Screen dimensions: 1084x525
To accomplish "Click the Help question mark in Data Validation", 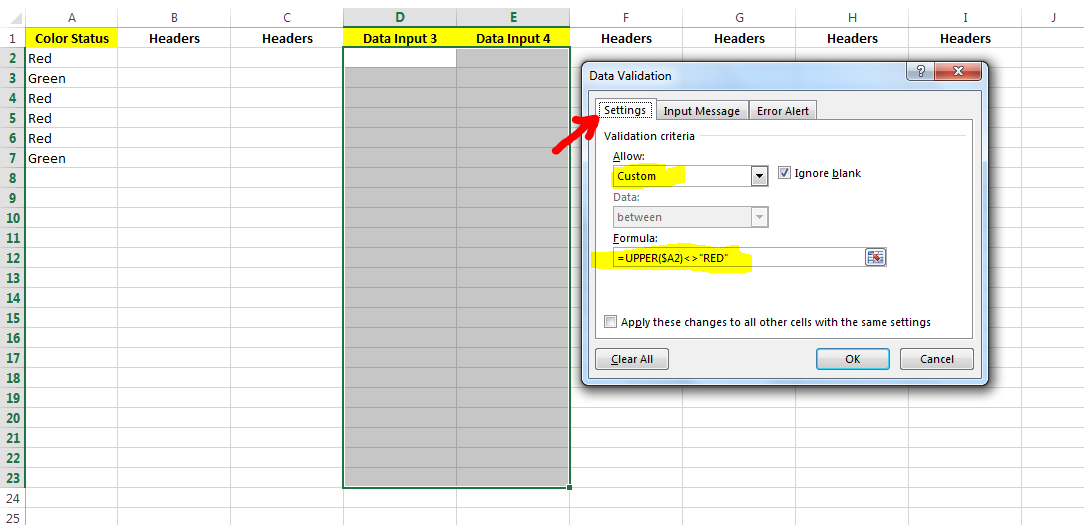I will (x=919, y=71).
